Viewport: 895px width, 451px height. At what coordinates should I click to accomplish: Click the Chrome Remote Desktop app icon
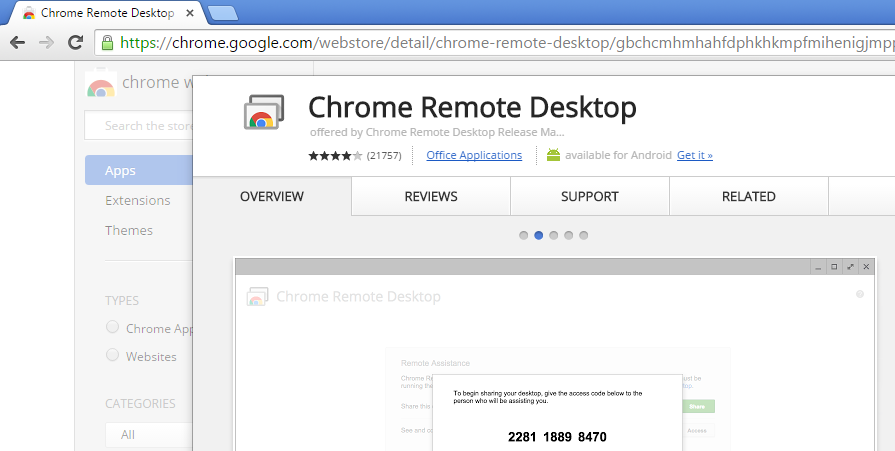[264, 112]
